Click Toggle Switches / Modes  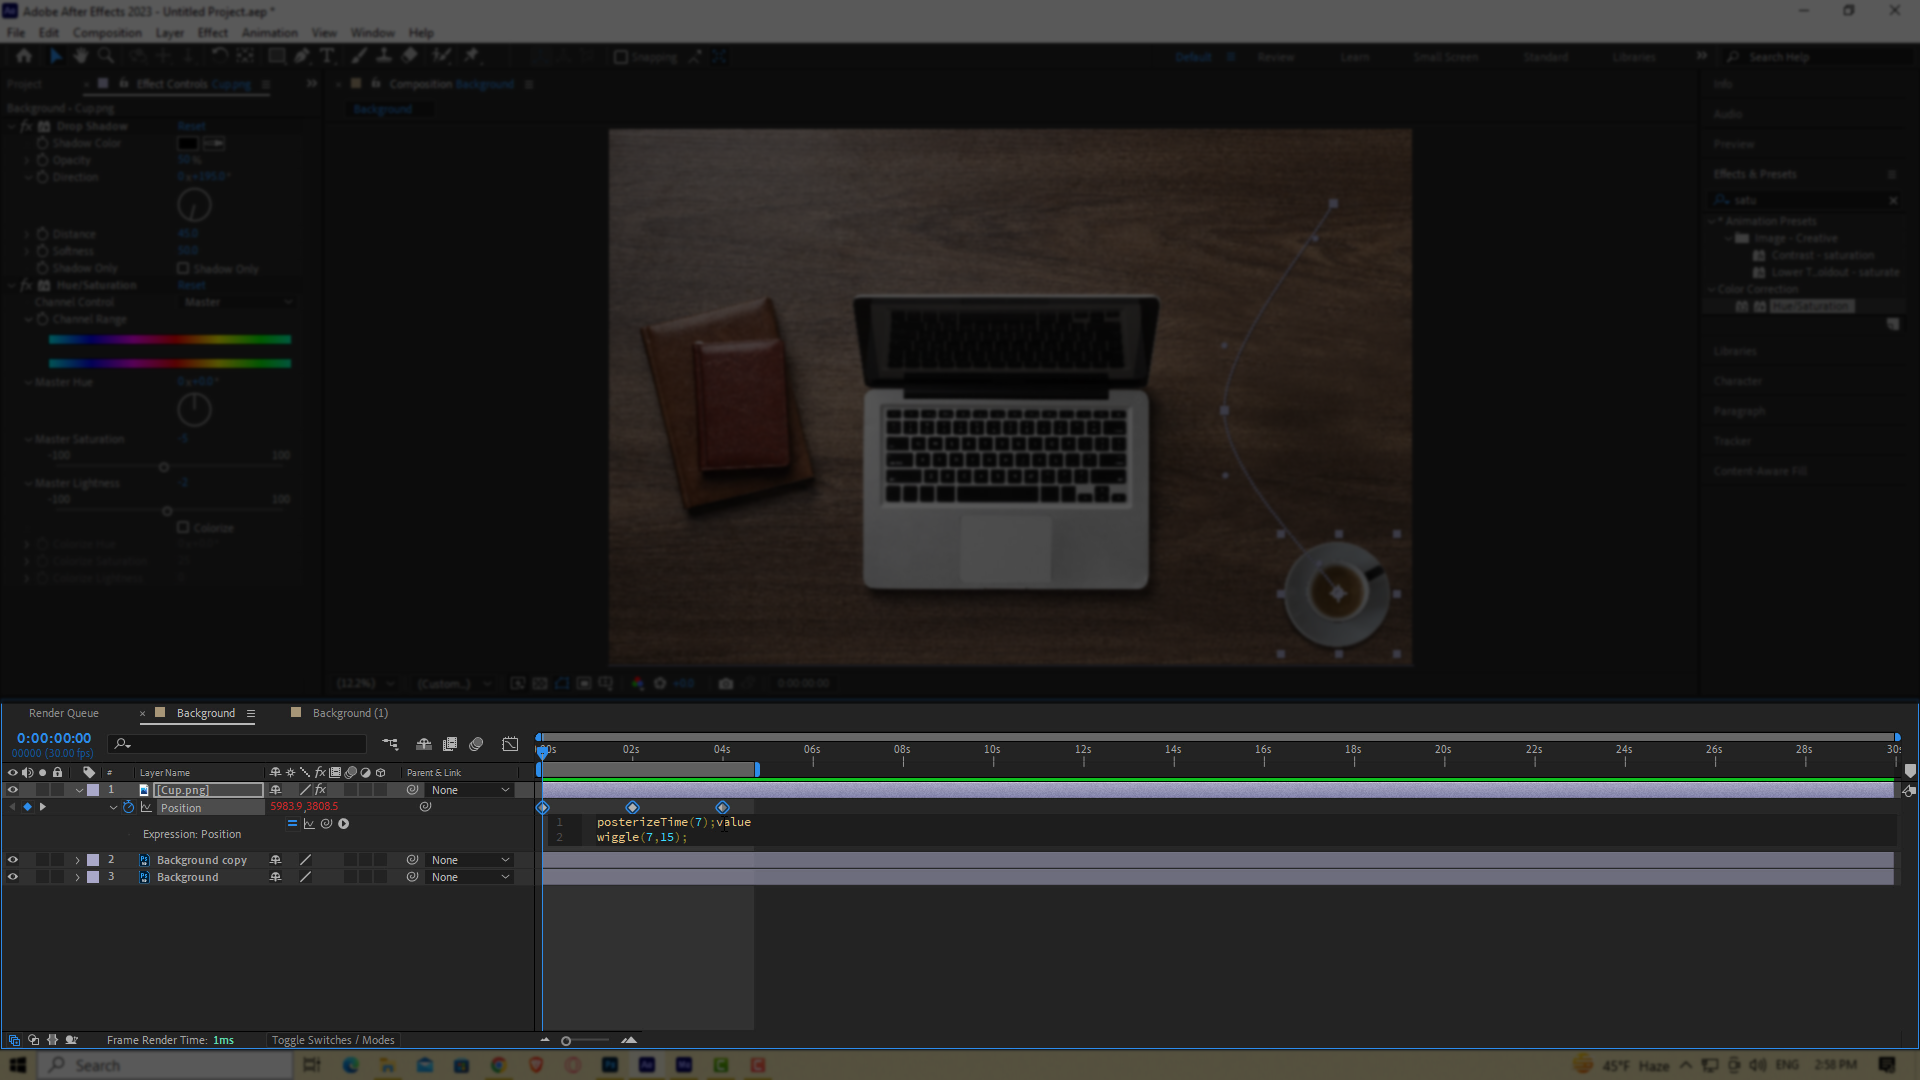pyautogui.click(x=333, y=1039)
